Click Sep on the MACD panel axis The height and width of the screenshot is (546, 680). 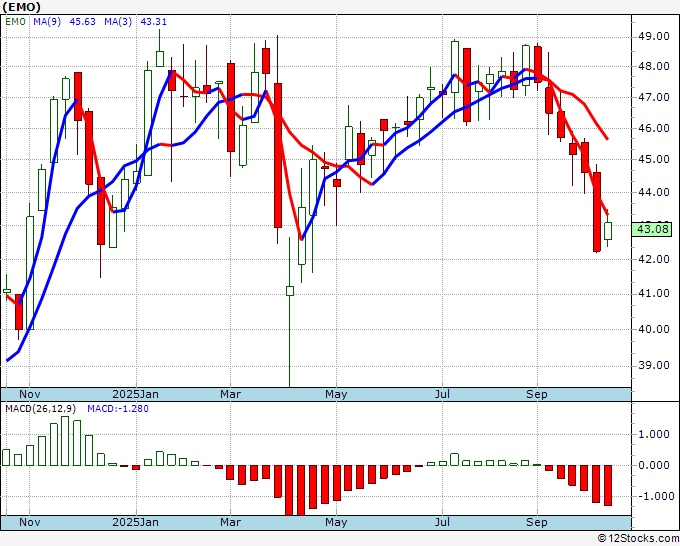(537, 522)
